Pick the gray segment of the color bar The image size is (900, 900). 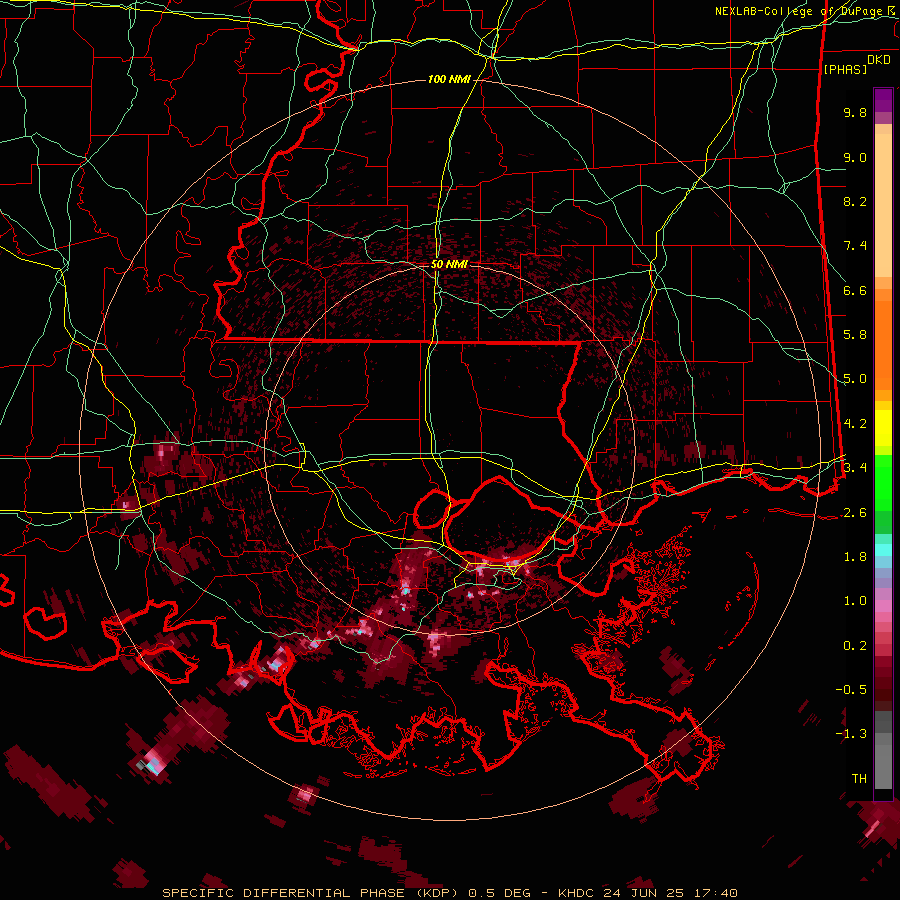coord(883,752)
